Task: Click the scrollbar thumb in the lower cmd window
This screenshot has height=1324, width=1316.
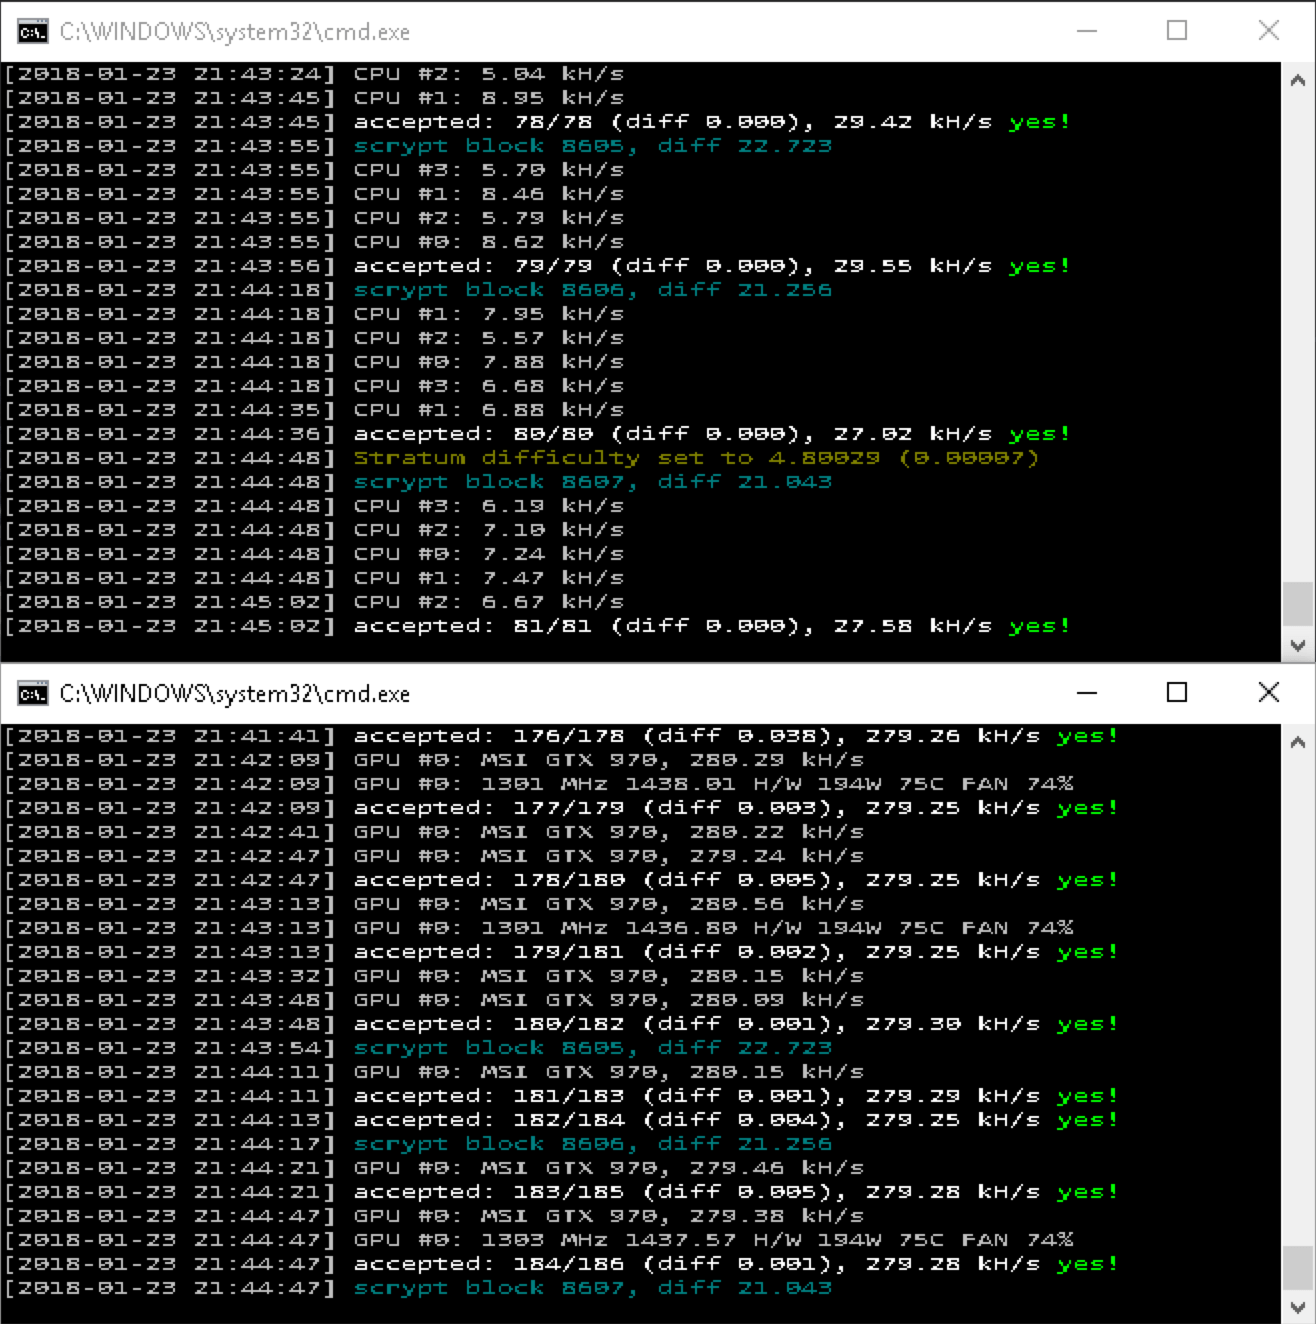Action: coord(1298,1267)
